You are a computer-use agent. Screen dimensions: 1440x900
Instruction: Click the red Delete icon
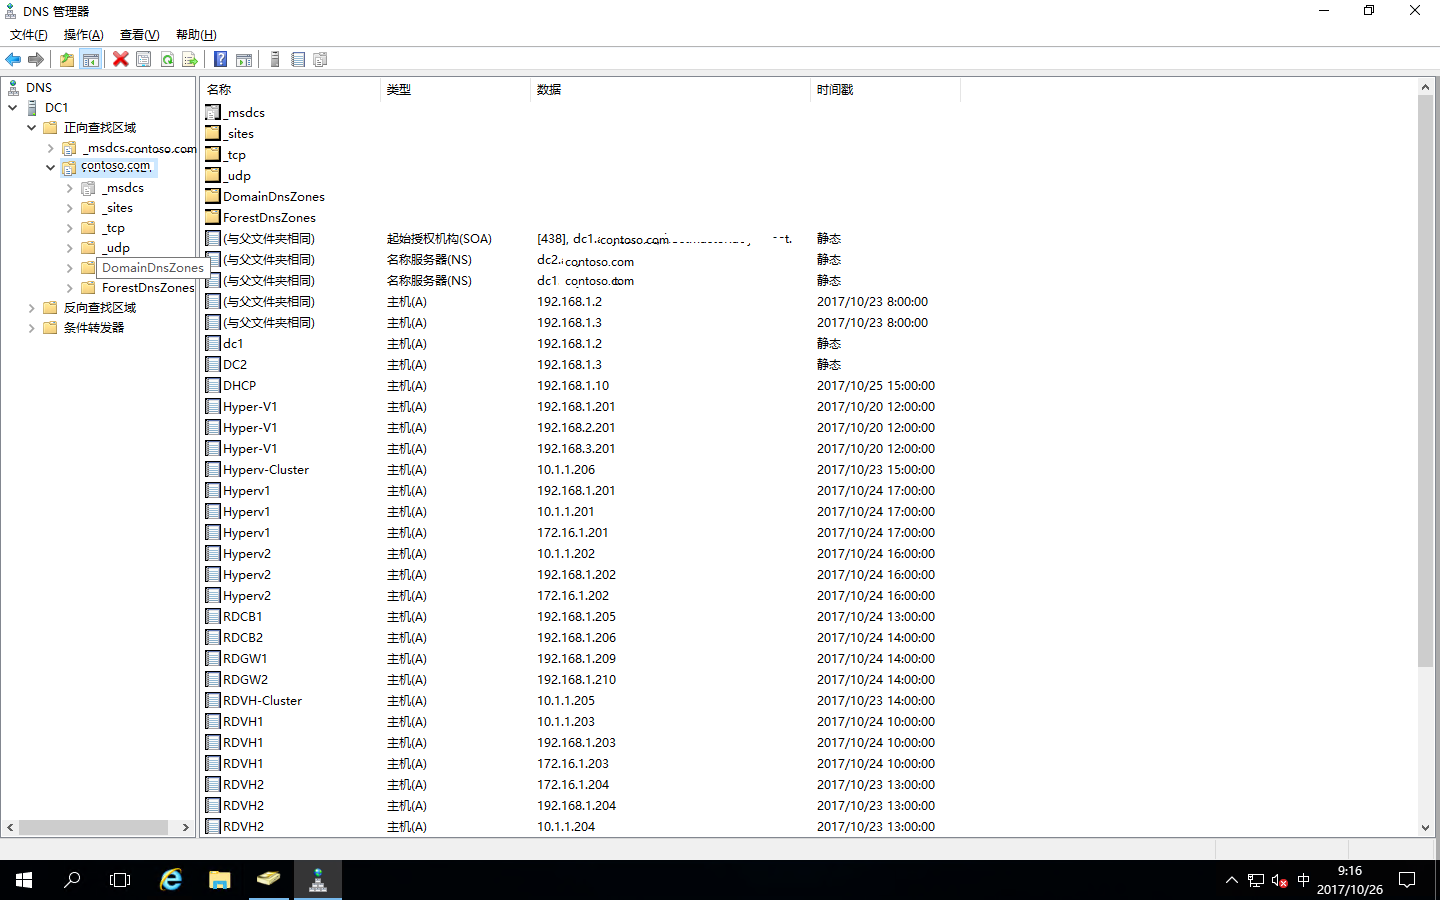coord(120,60)
